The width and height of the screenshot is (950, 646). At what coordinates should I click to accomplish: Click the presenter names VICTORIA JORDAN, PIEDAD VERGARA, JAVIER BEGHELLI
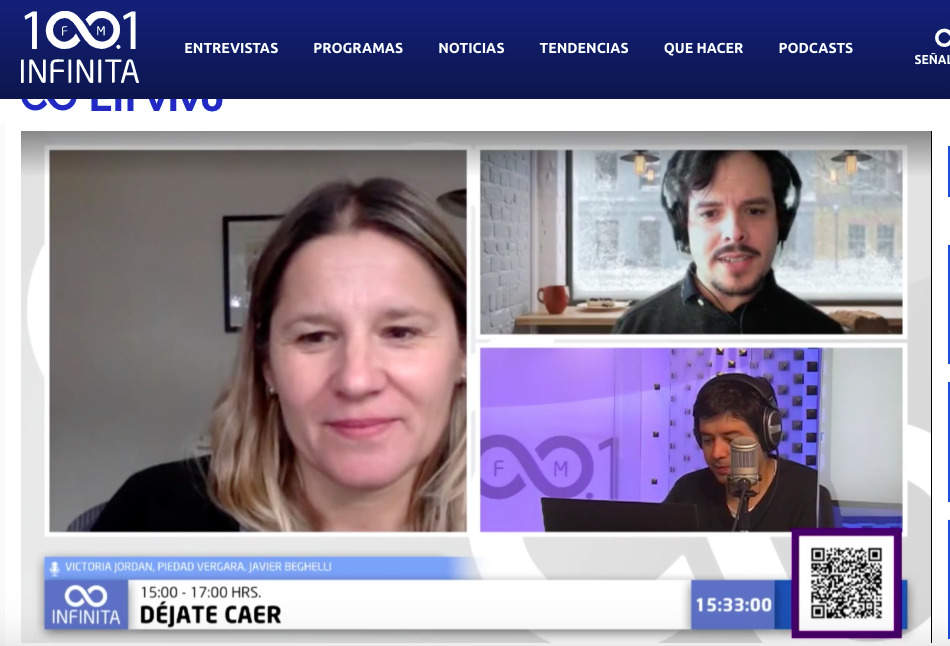pyautogui.click(x=198, y=567)
